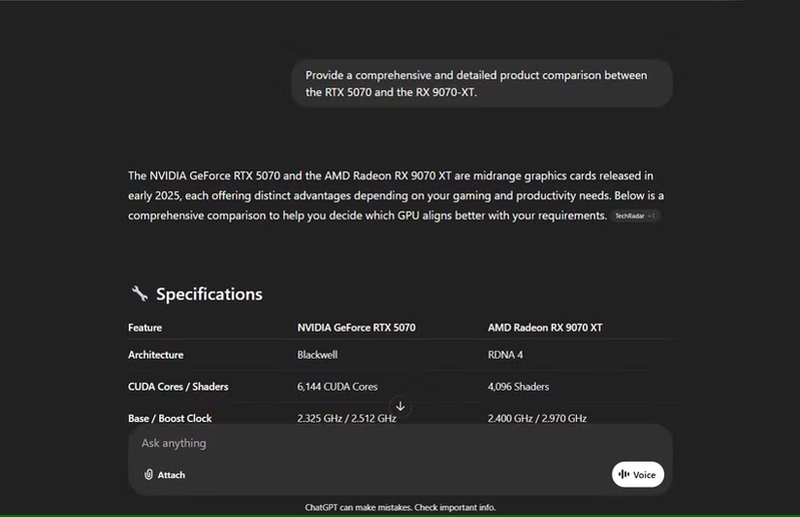This screenshot has height=517, width=800.
Task: Select the AMD Radeon RX 9070 XT column header
Action: tap(544, 327)
